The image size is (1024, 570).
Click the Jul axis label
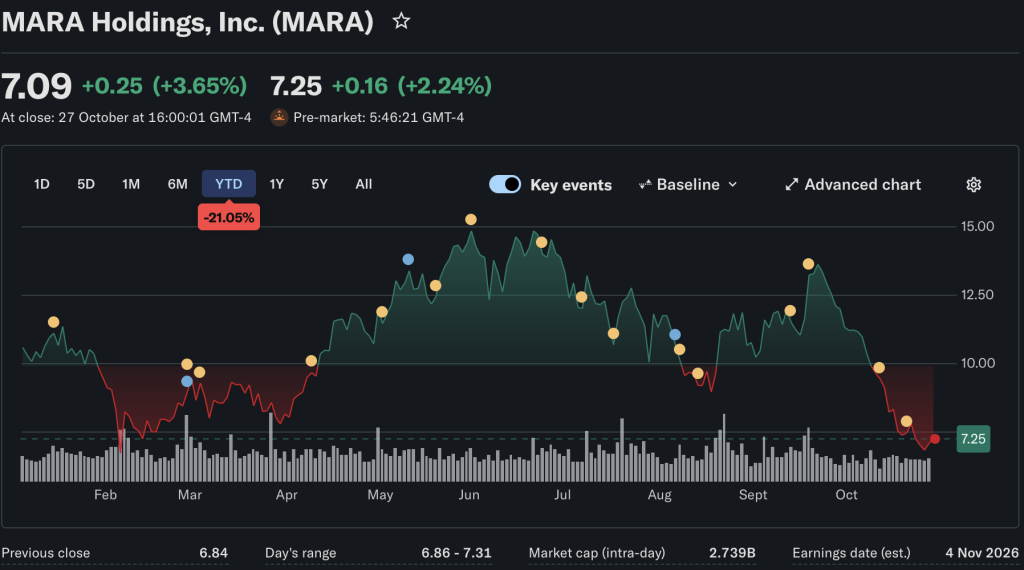point(562,495)
